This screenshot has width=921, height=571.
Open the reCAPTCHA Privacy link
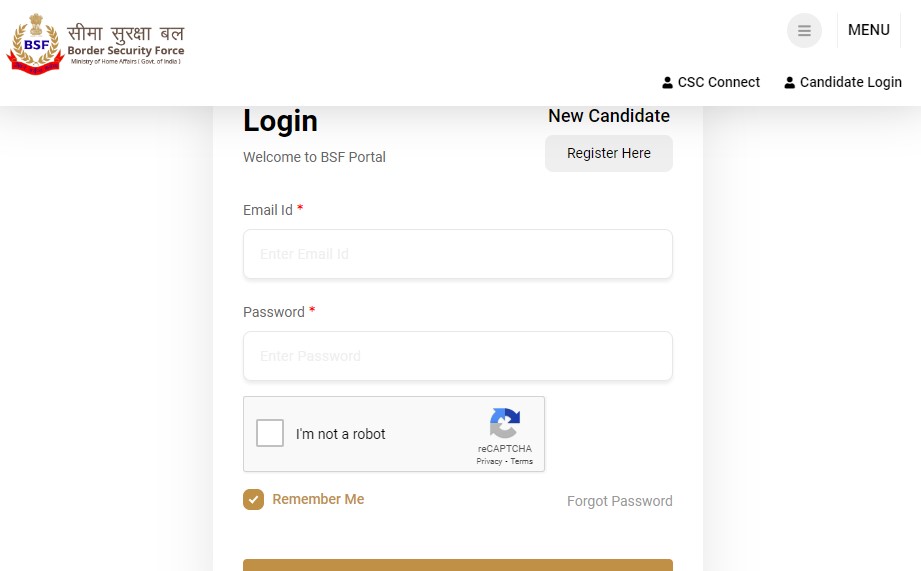pos(489,461)
